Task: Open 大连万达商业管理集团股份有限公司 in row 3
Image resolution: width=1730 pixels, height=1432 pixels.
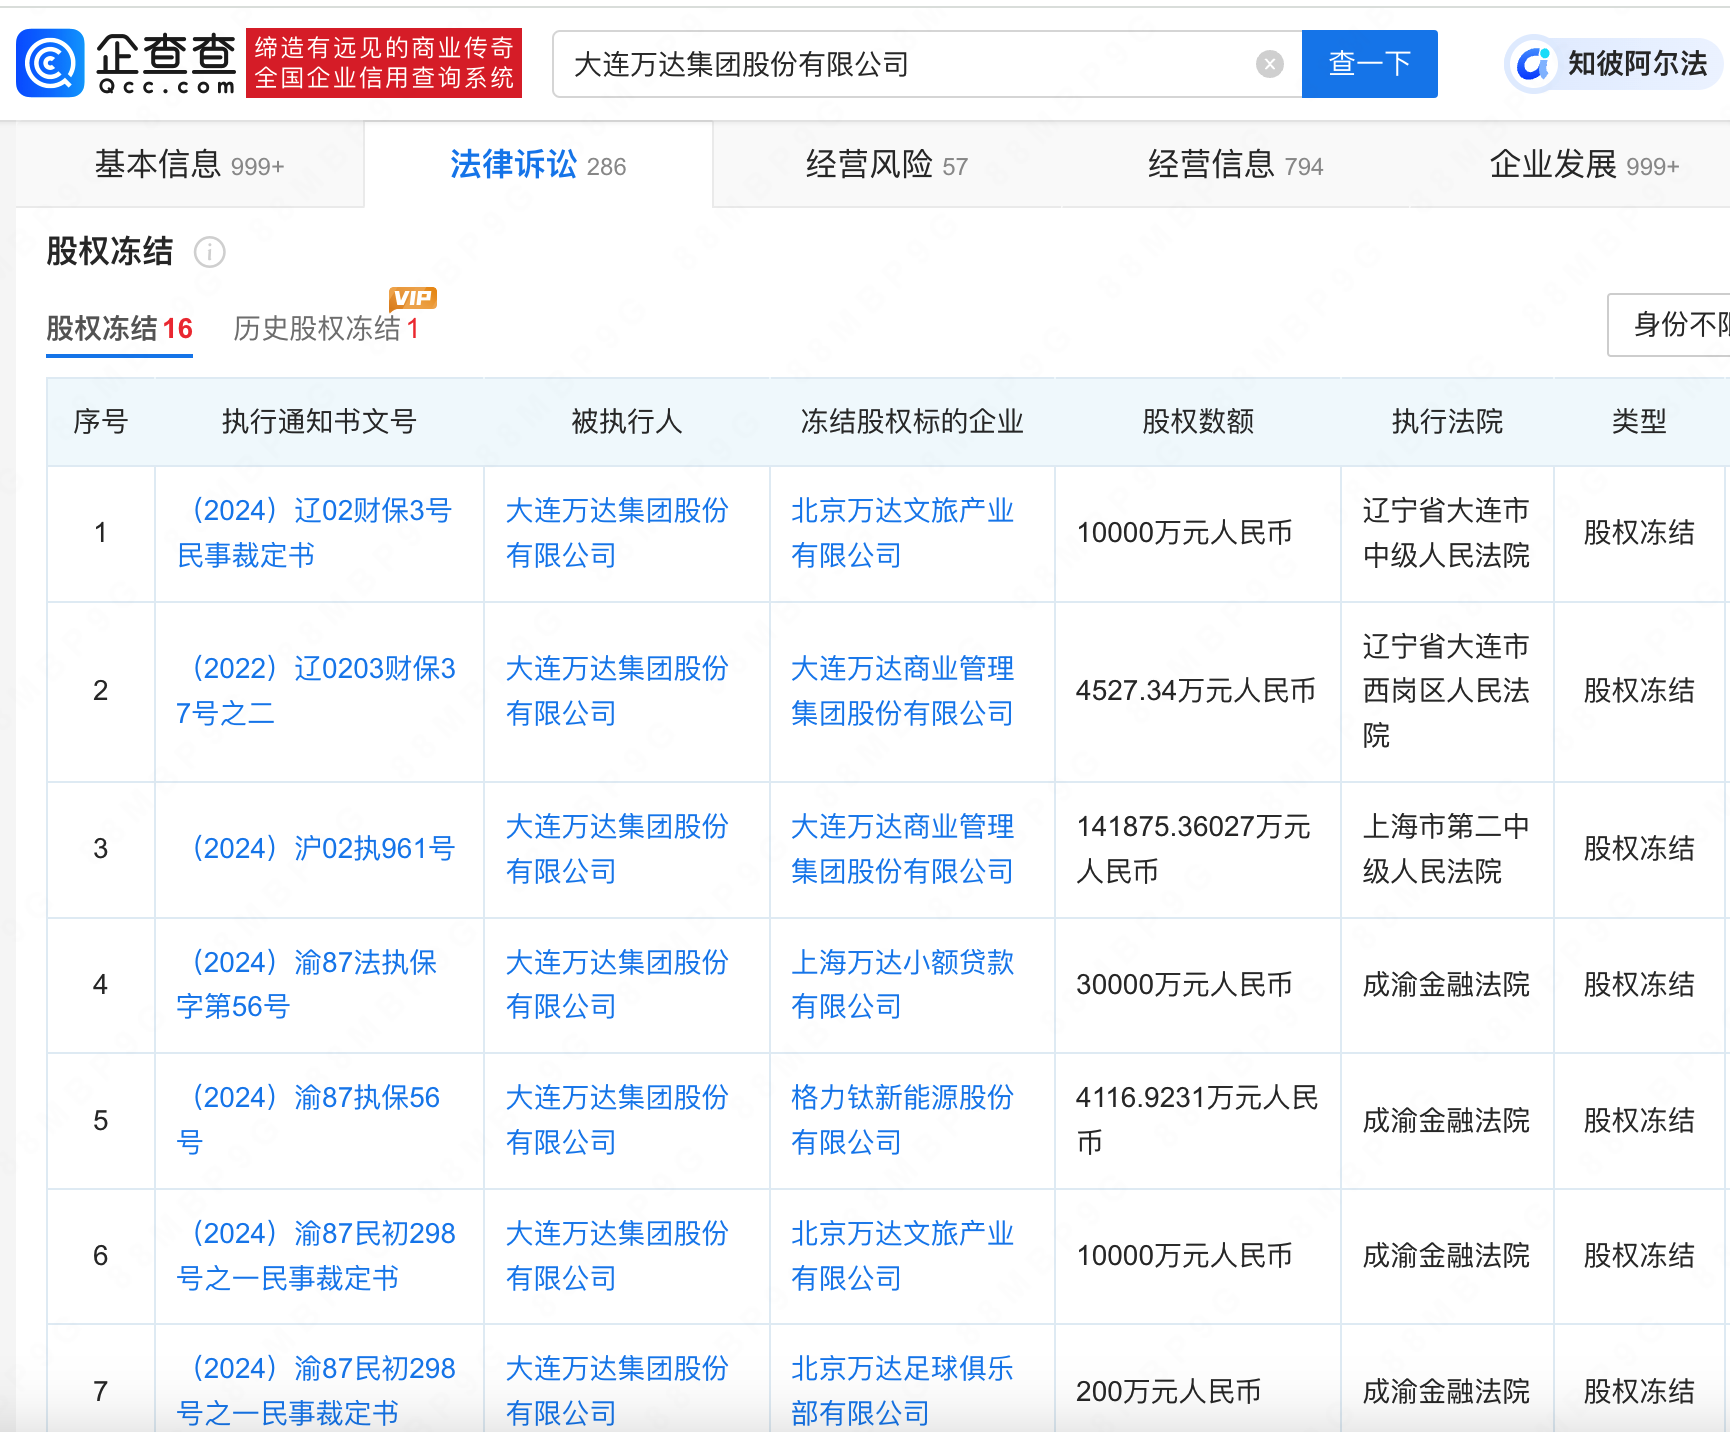Action: [x=902, y=849]
